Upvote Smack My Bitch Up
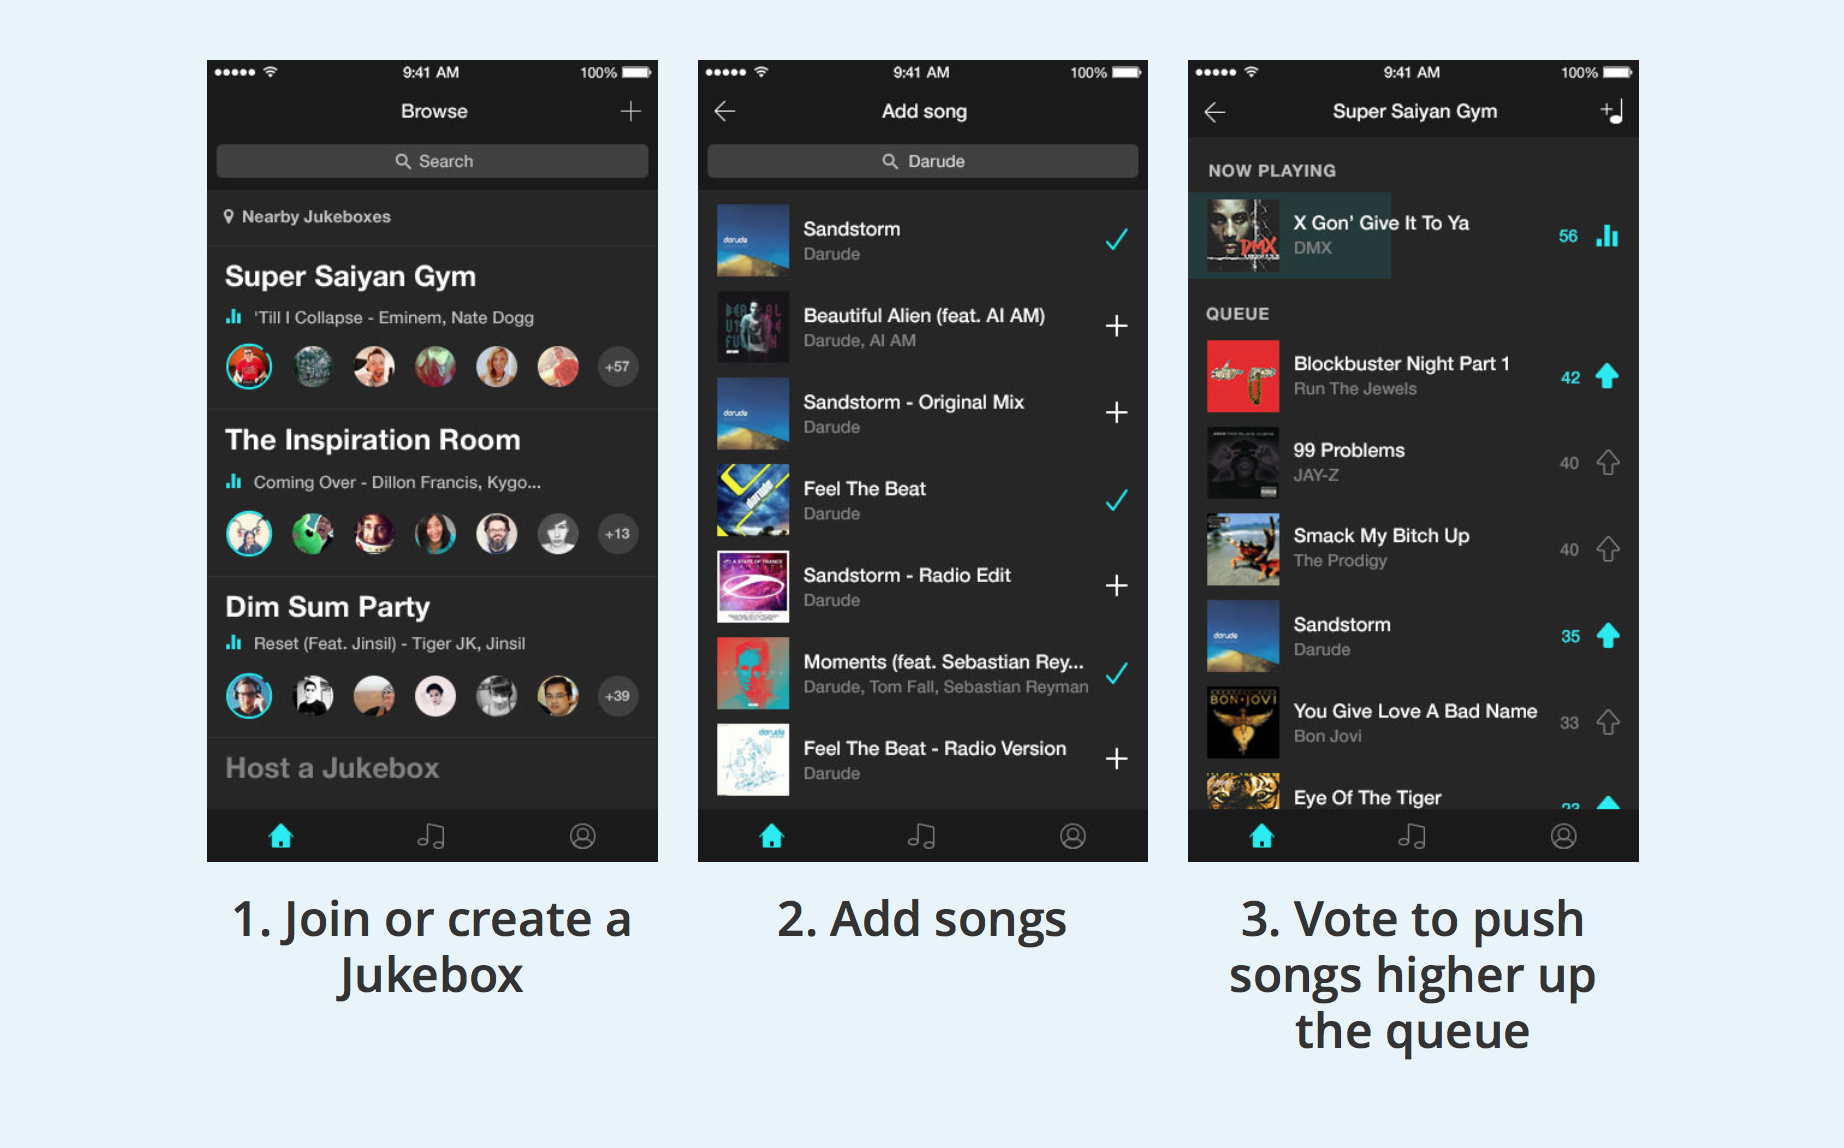 click(1608, 549)
